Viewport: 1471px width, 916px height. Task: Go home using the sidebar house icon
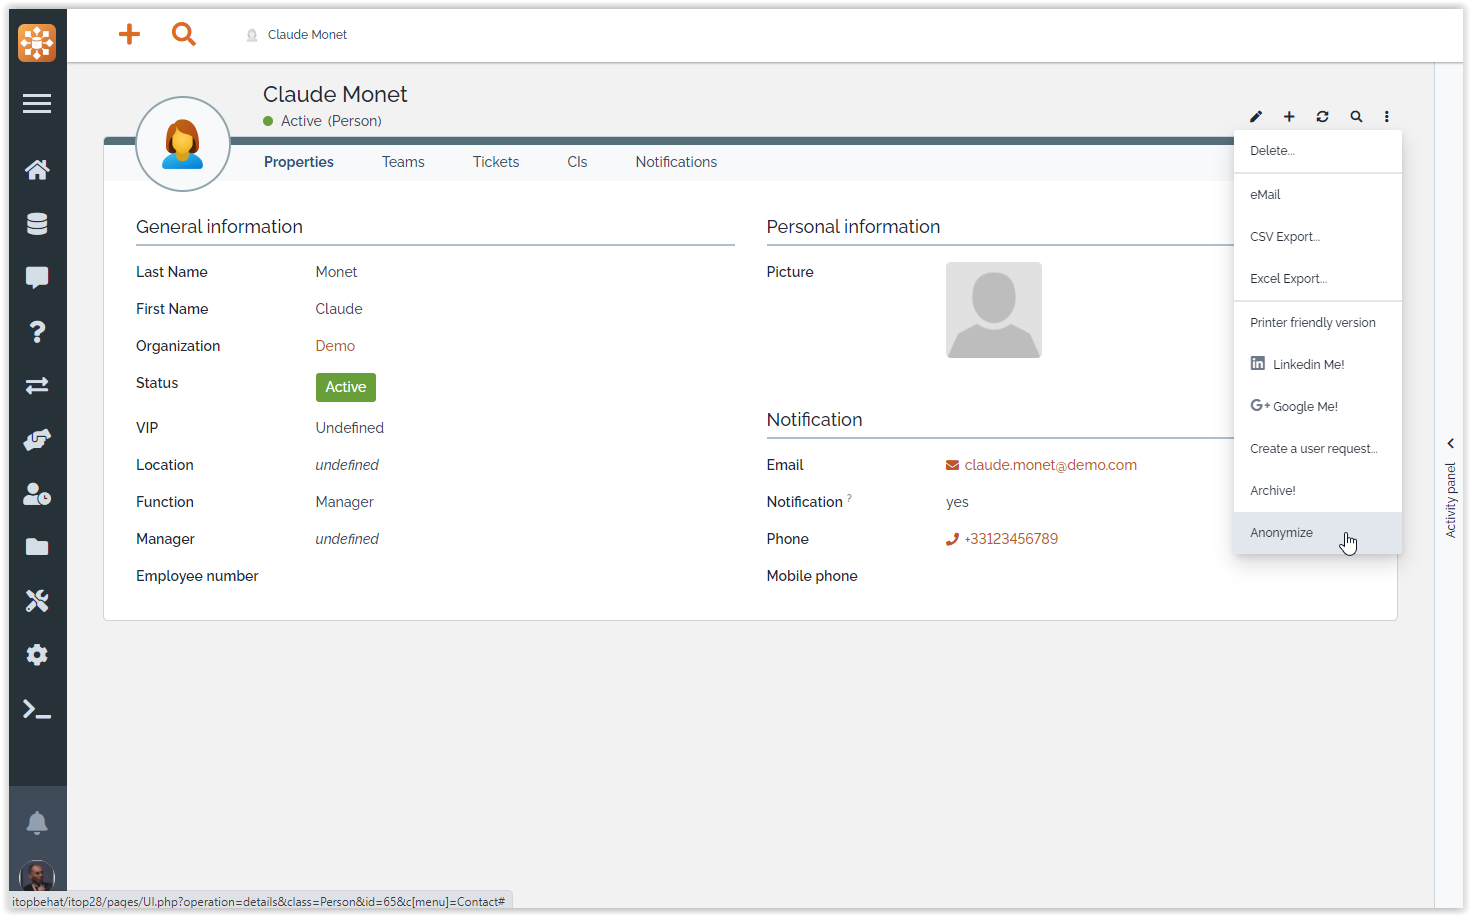coord(37,169)
